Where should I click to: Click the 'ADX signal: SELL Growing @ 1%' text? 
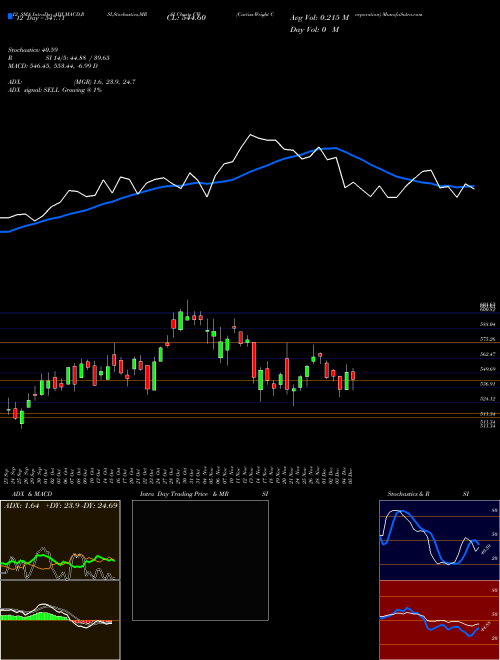coord(55,90)
